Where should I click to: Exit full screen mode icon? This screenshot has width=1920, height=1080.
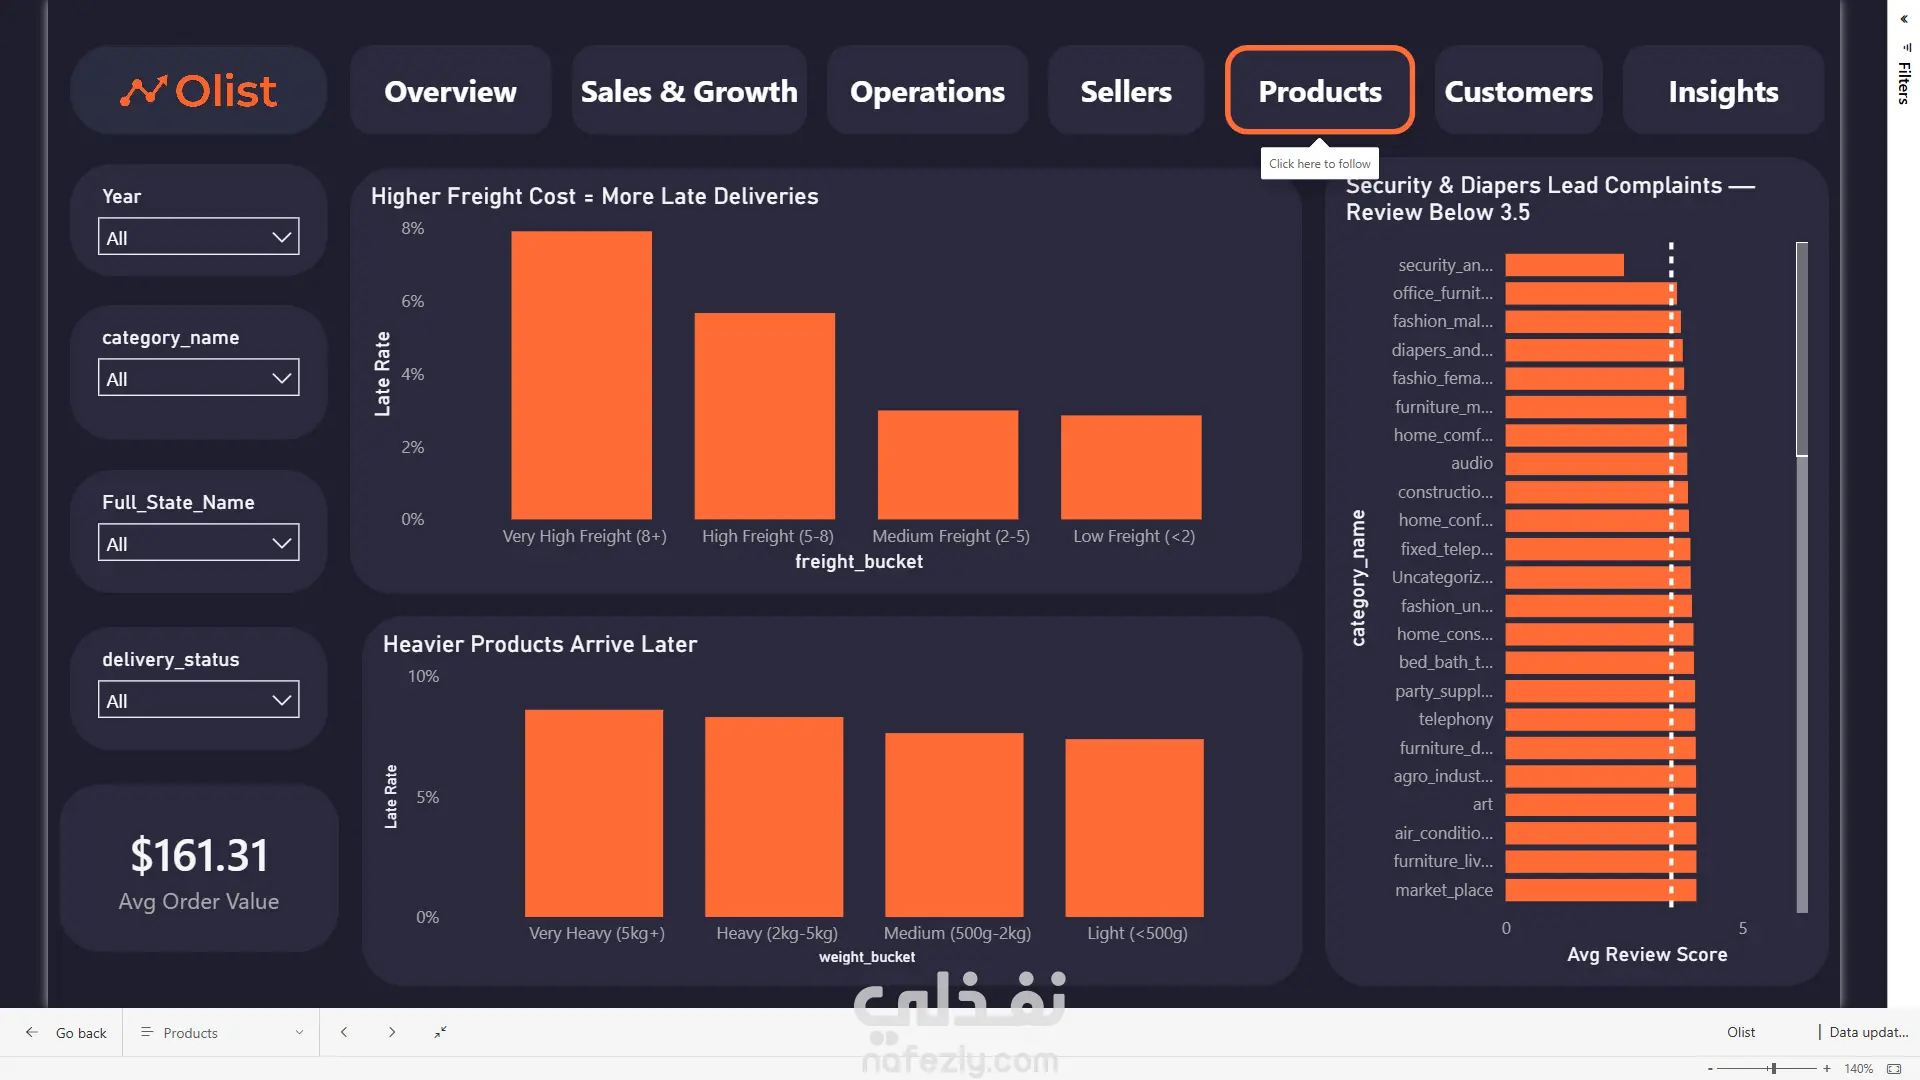tap(440, 1032)
